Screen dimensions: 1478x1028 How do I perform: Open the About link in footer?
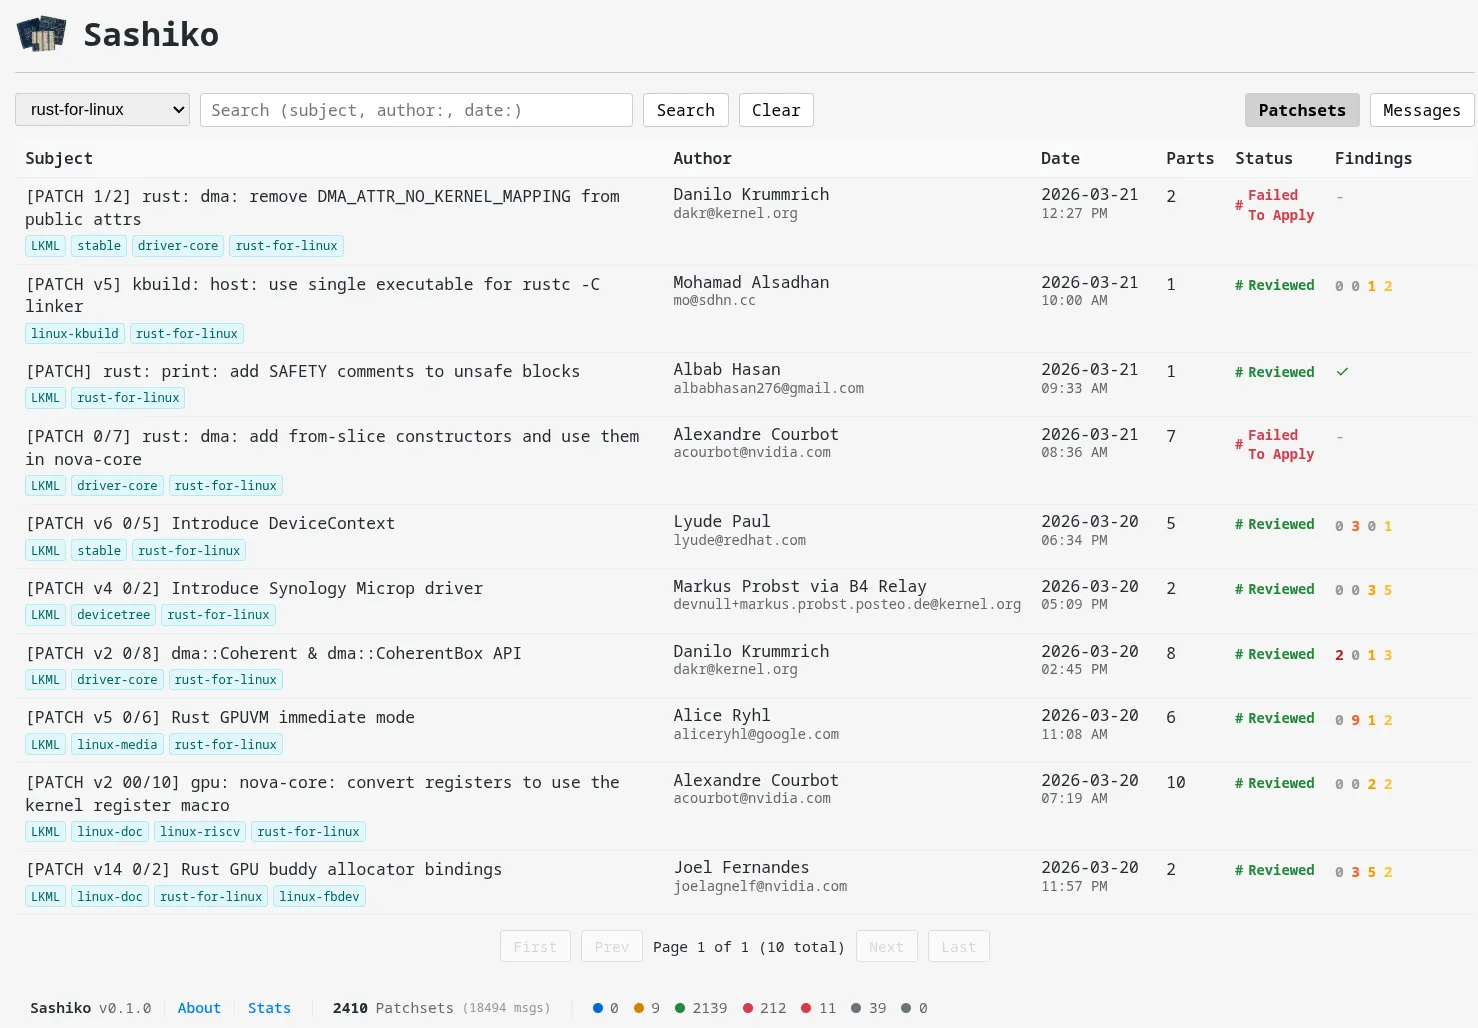point(199,1008)
